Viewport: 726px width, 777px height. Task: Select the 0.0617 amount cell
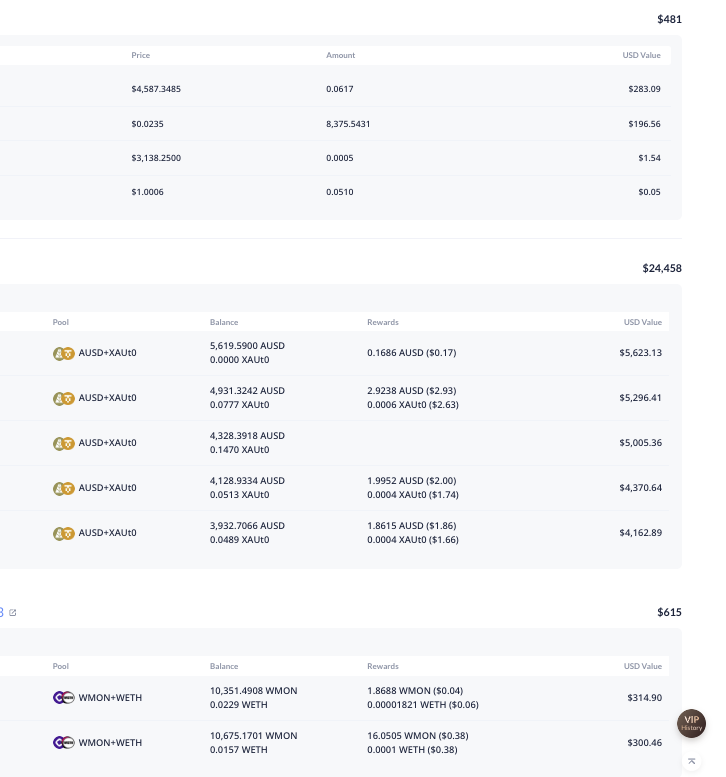tap(339, 89)
